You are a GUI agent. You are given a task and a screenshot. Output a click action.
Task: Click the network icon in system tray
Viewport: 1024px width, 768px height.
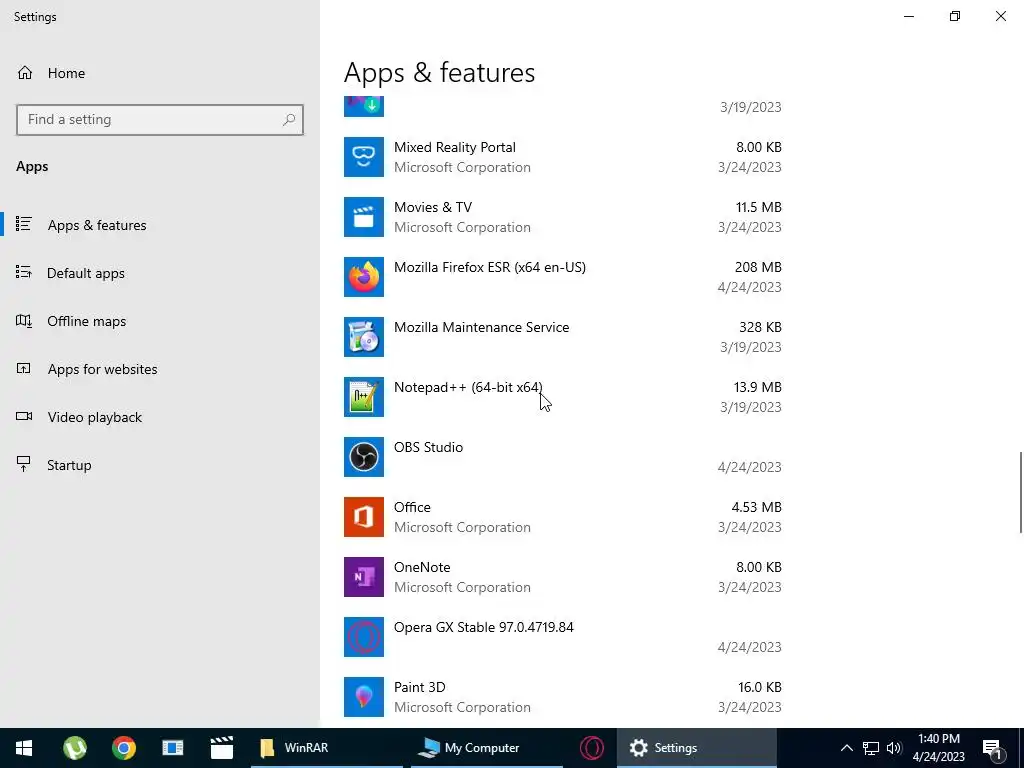pyautogui.click(x=871, y=748)
